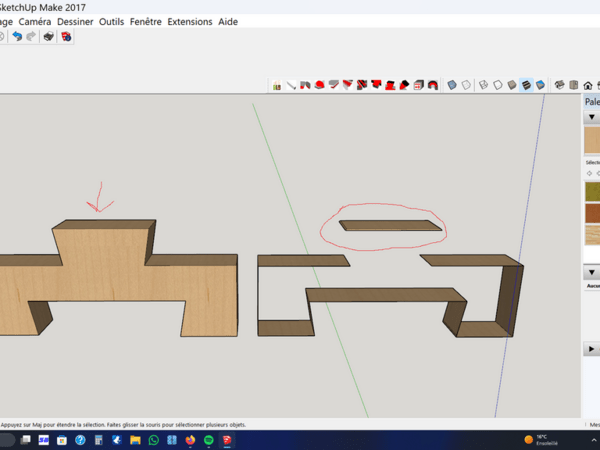Screen dimensions: 600x450
Task: Open the Aide menu
Action: click(228, 21)
